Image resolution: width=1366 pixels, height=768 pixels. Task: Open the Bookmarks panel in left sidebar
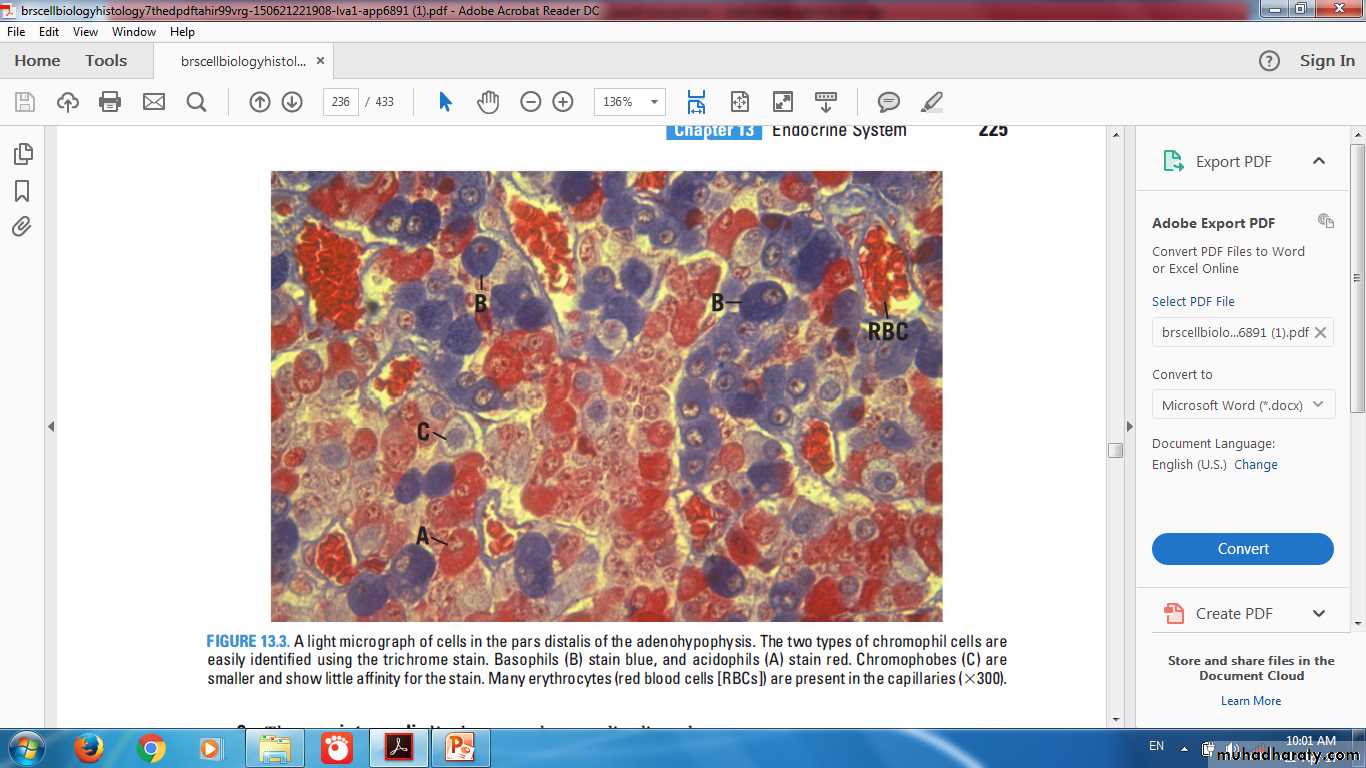pos(22,191)
